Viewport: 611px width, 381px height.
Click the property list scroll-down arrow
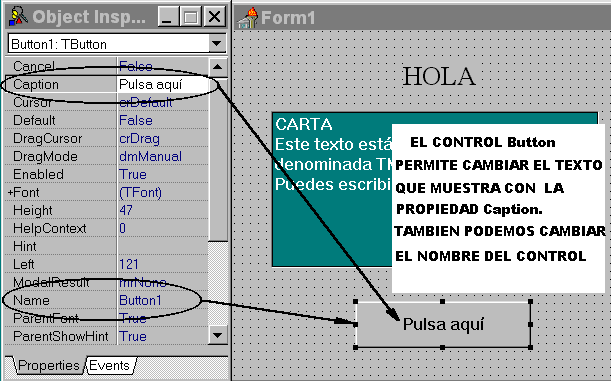[x=217, y=335]
